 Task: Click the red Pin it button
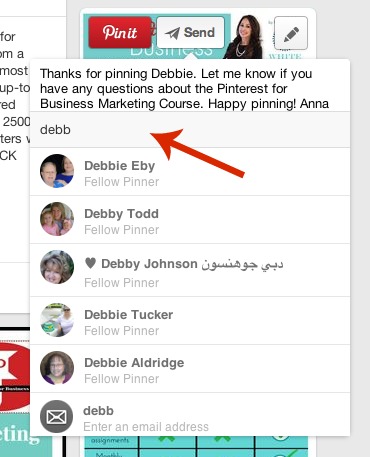point(120,33)
